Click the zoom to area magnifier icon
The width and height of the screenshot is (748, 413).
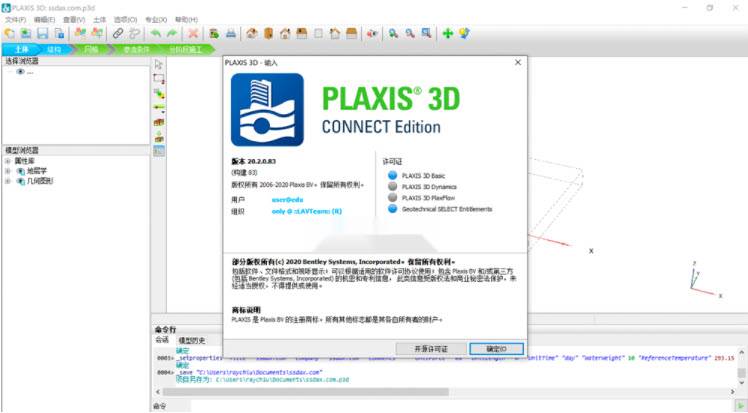click(426, 33)
